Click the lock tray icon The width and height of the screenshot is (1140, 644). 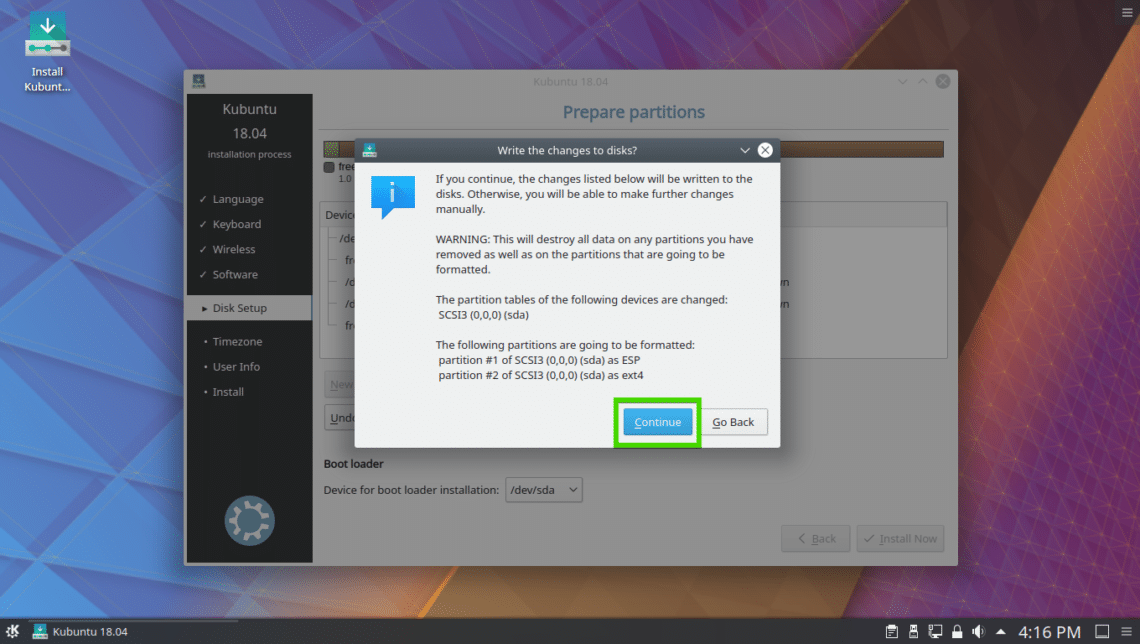click(957, 632)
